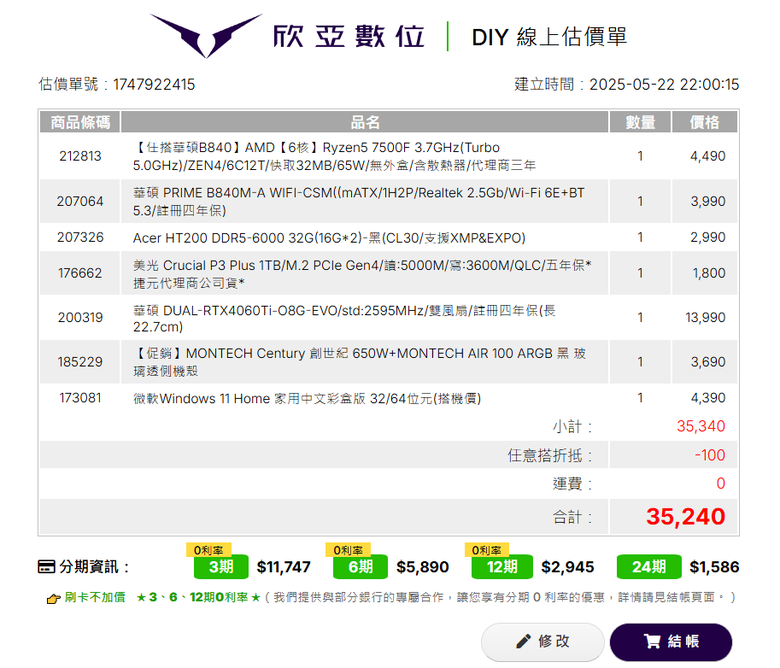
Task: Click the 價格 column header
Action: 704,122
